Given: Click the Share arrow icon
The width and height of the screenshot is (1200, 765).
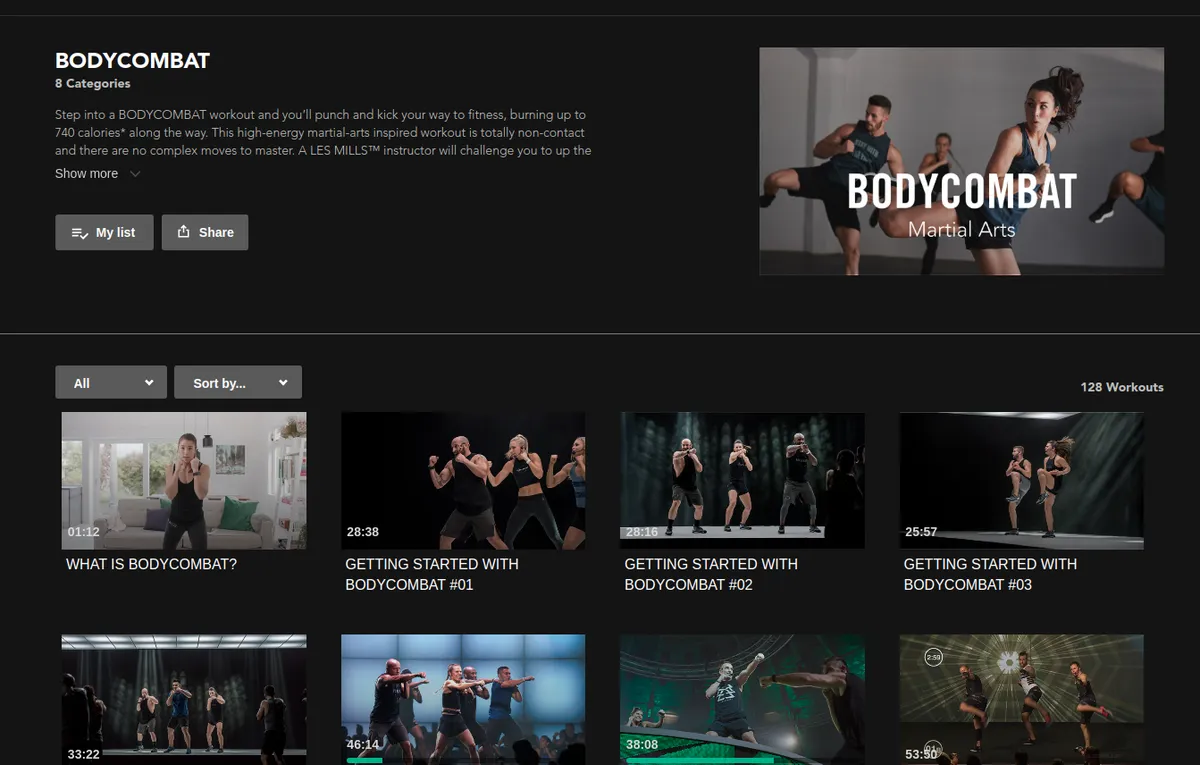Looking at the screenshot, I should click(183, 232).
